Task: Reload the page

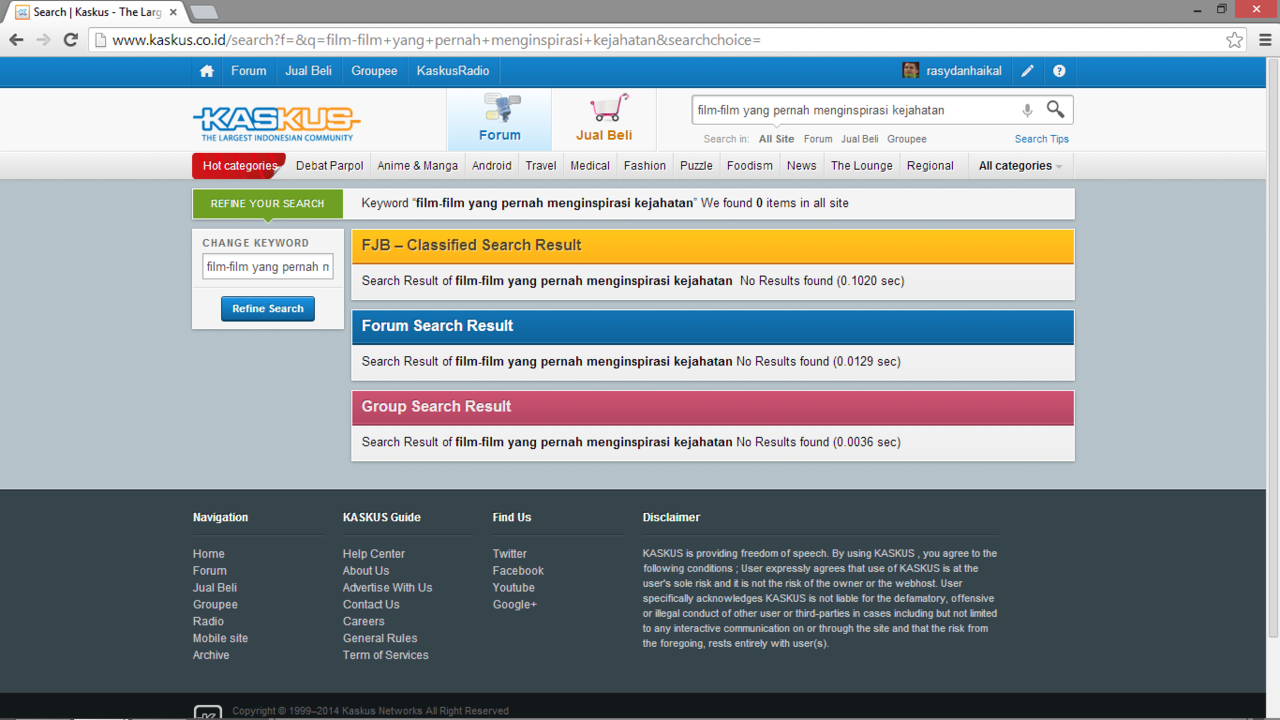Action: [x=70, y=40]
